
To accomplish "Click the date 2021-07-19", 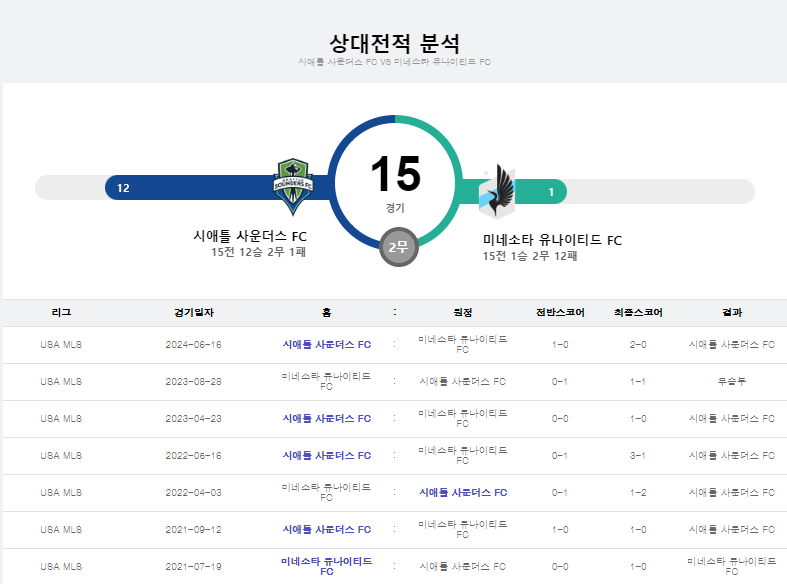I will tap(193, 566).
